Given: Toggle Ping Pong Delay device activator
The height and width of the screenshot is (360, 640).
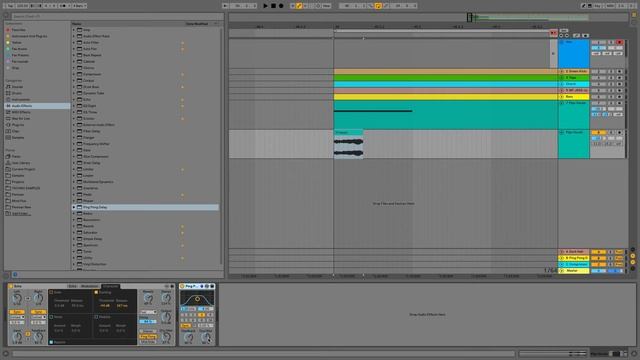Looking at the screenshot, I should 182,286.
